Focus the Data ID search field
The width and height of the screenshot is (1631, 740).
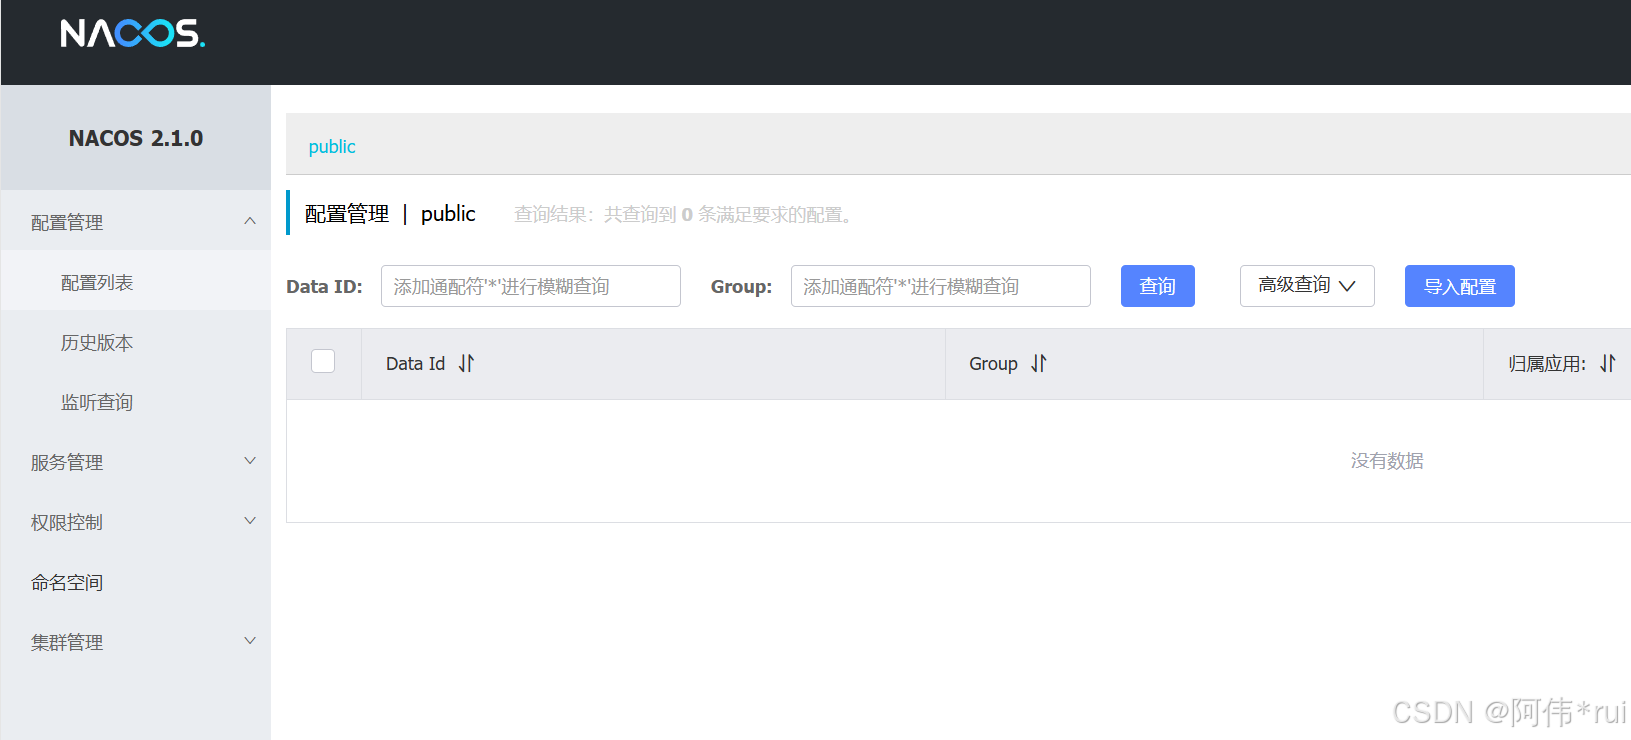[531, 286]
